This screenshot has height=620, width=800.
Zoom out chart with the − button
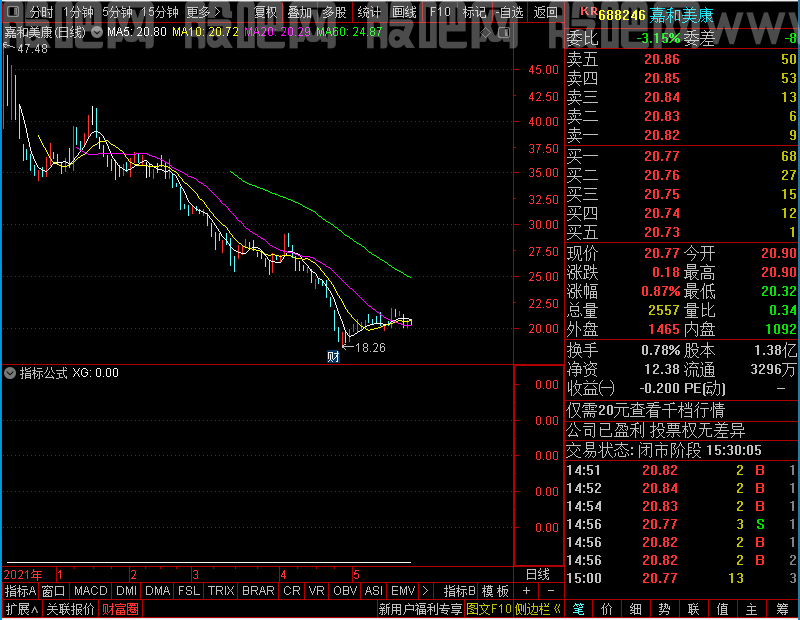[x=551, y=591]
